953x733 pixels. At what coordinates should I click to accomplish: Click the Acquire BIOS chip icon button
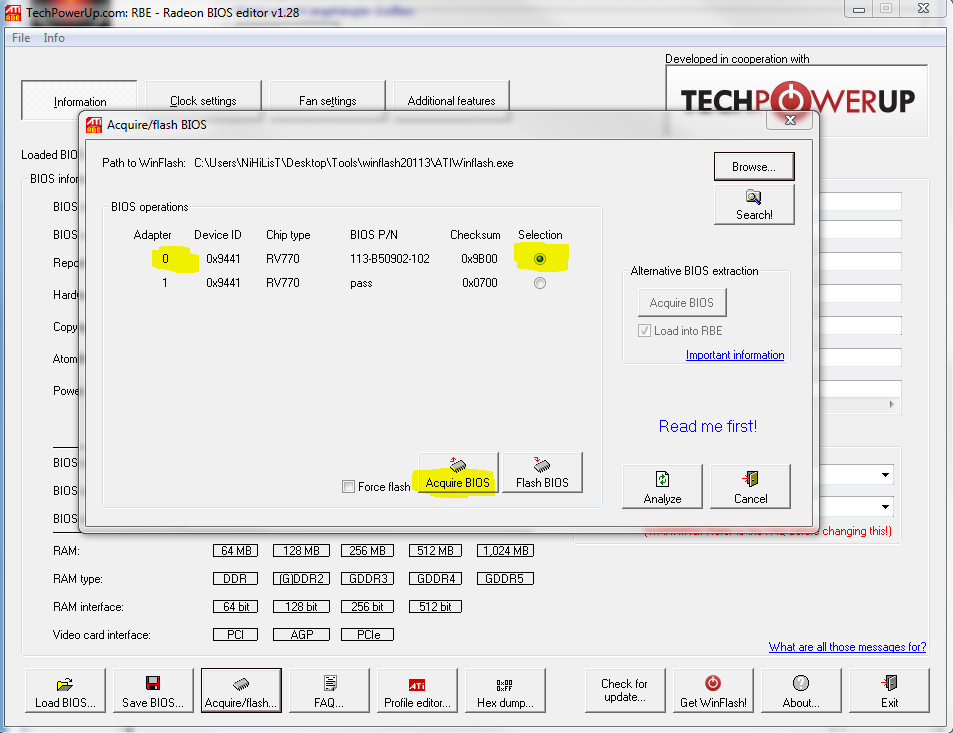point(458,473)
